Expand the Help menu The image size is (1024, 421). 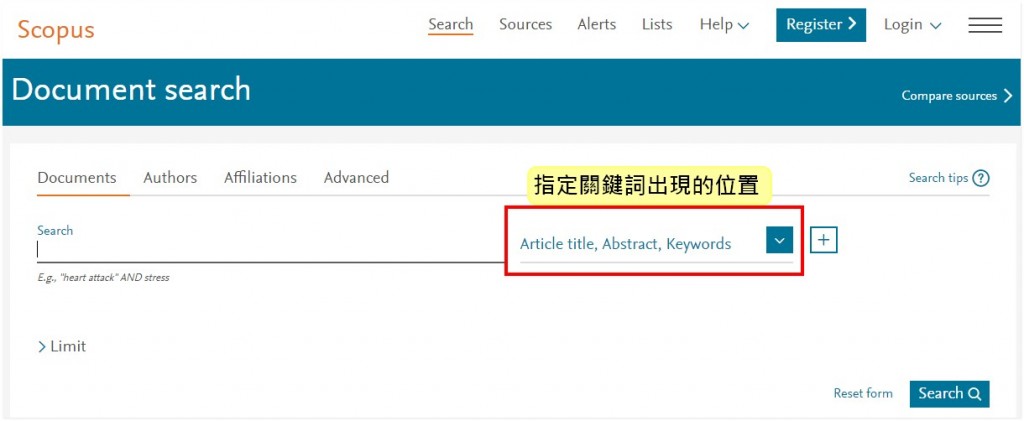coord(724,25)
